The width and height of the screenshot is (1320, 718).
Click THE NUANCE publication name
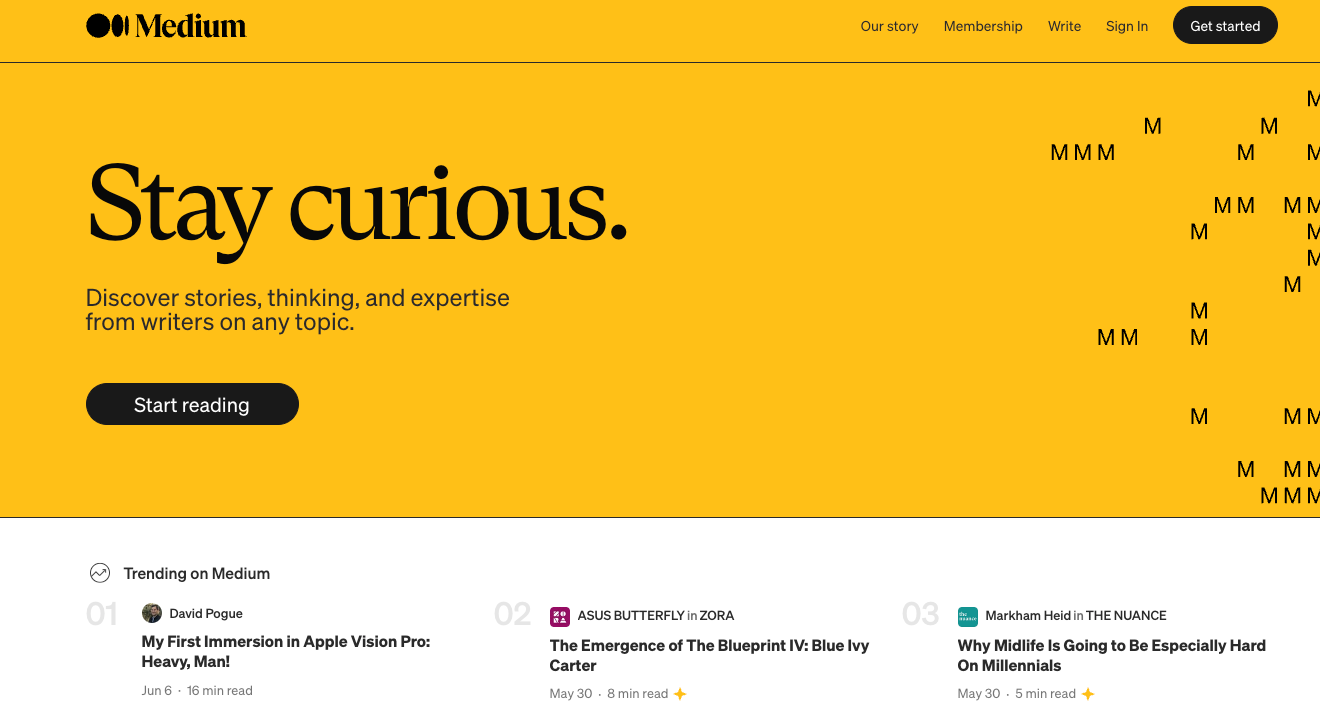tap(1123, 616)
